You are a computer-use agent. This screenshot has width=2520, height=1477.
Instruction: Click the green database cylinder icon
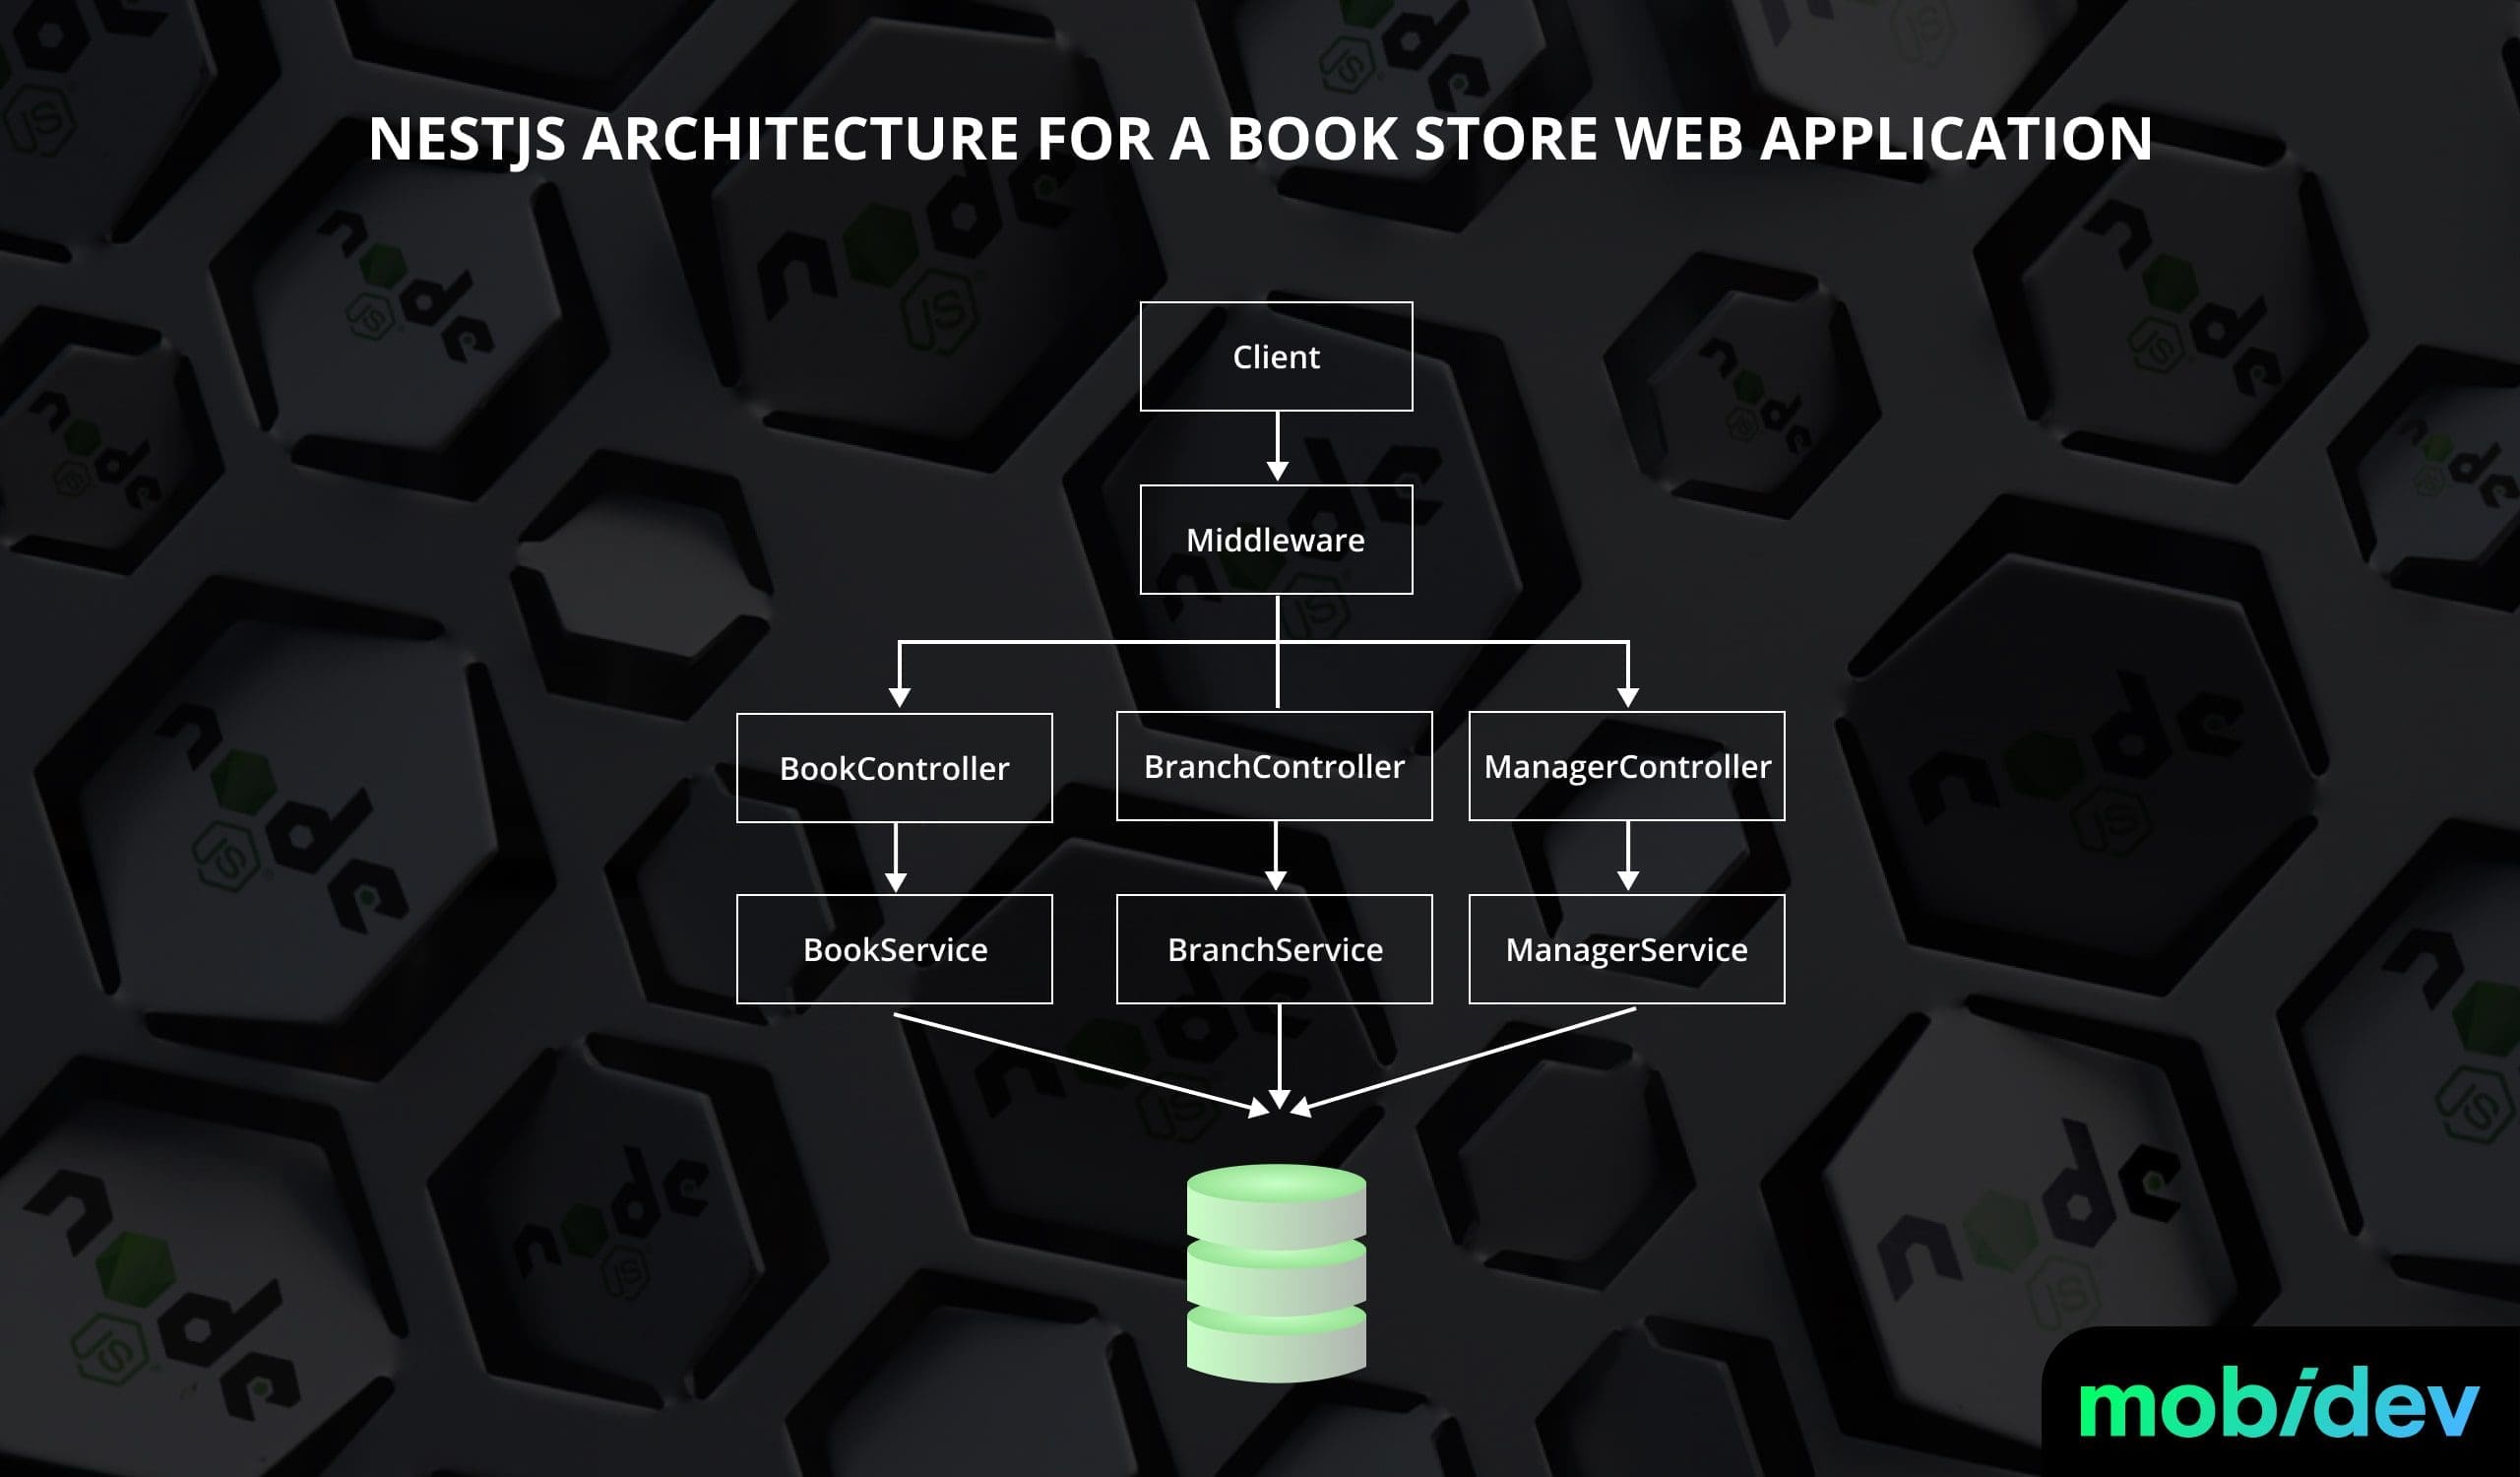1276,1273
